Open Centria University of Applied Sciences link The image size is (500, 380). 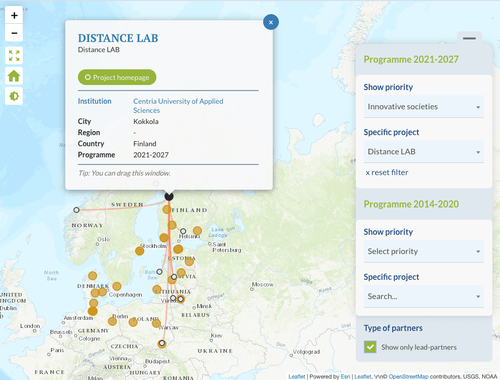click(178, 106)
